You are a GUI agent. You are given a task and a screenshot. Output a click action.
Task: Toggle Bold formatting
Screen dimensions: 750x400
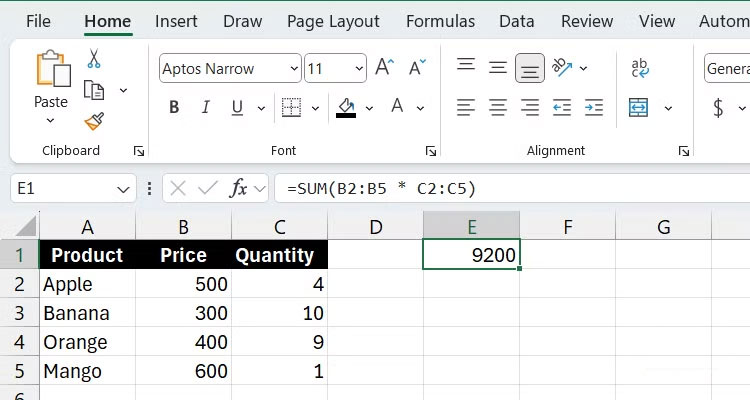[174, 107]
